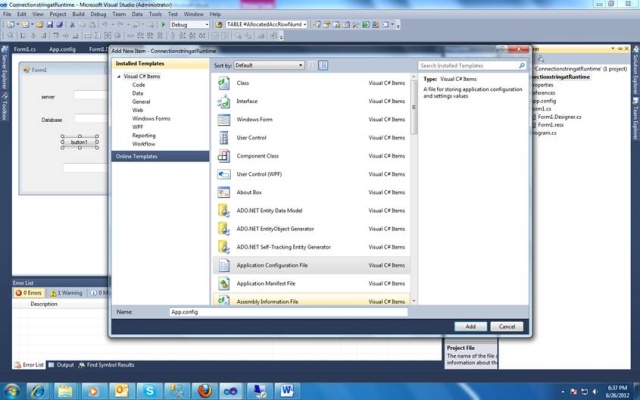Screen dimensions: 640x400
Task: Click the Add button in dialog
Action: (x=471, y=327)
